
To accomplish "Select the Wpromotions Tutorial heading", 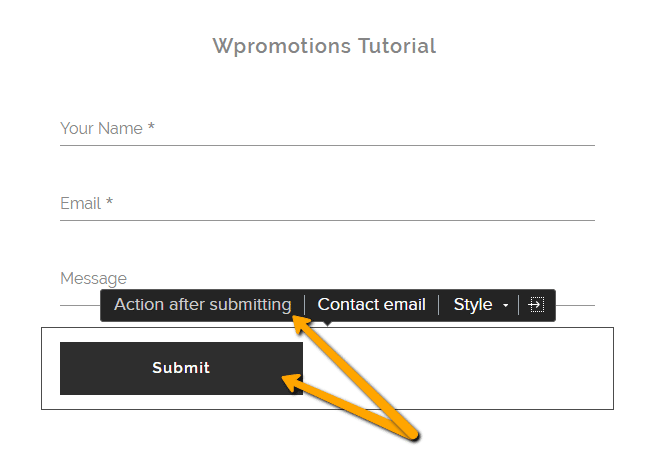I will point(324,46).
